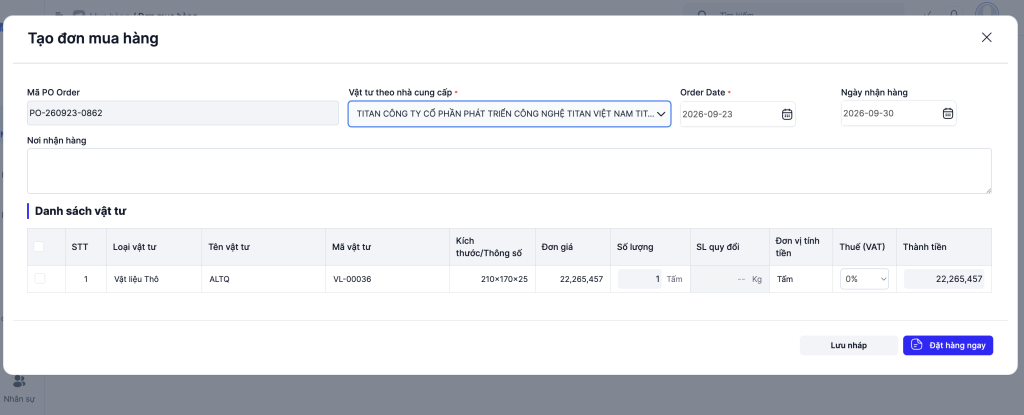Click the Ngày nhận hàng date field
The image size is (1024, 415).
click(x=899, y=113)
